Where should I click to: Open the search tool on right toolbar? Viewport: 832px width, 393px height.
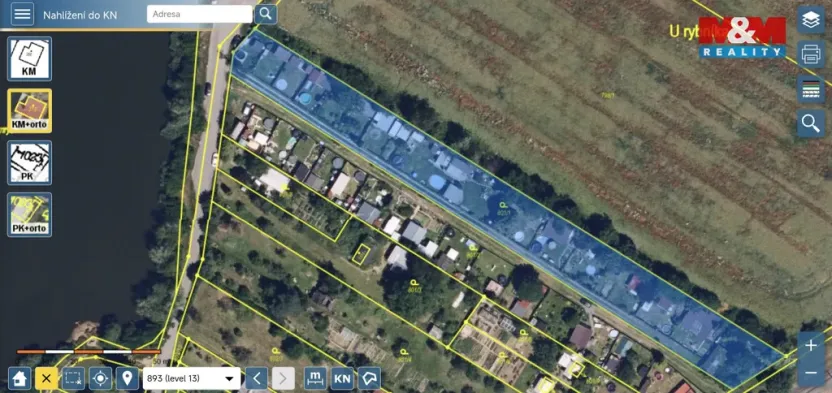(811, 123)
